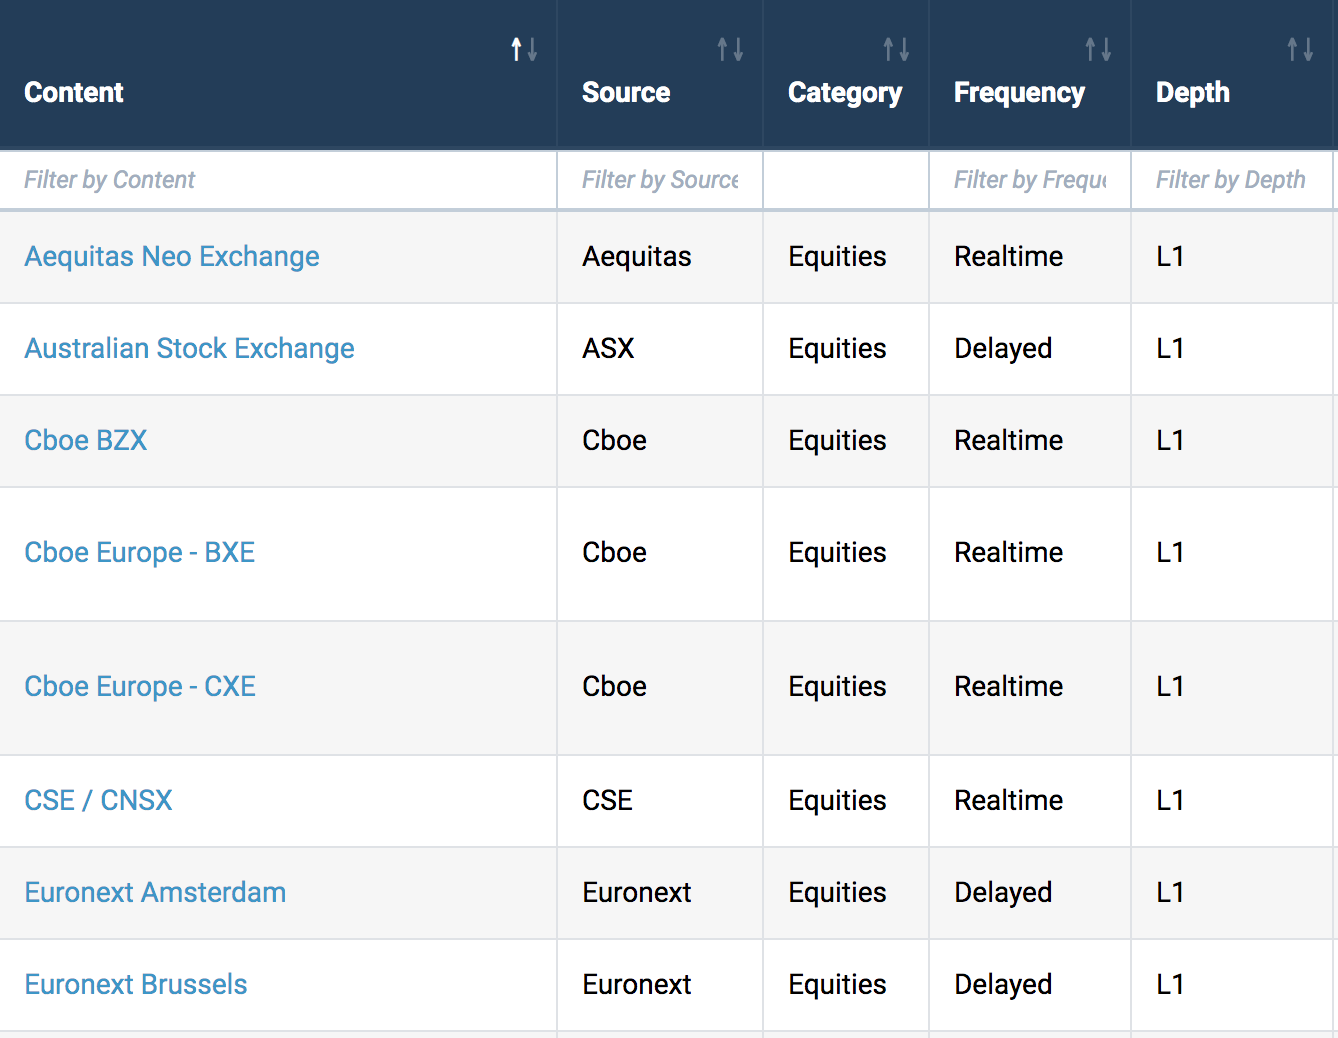Go to Cboe Europe - CXE page
Image resolution: width=1338 pixels, height=1038 pixels.
tap(140, 687)
